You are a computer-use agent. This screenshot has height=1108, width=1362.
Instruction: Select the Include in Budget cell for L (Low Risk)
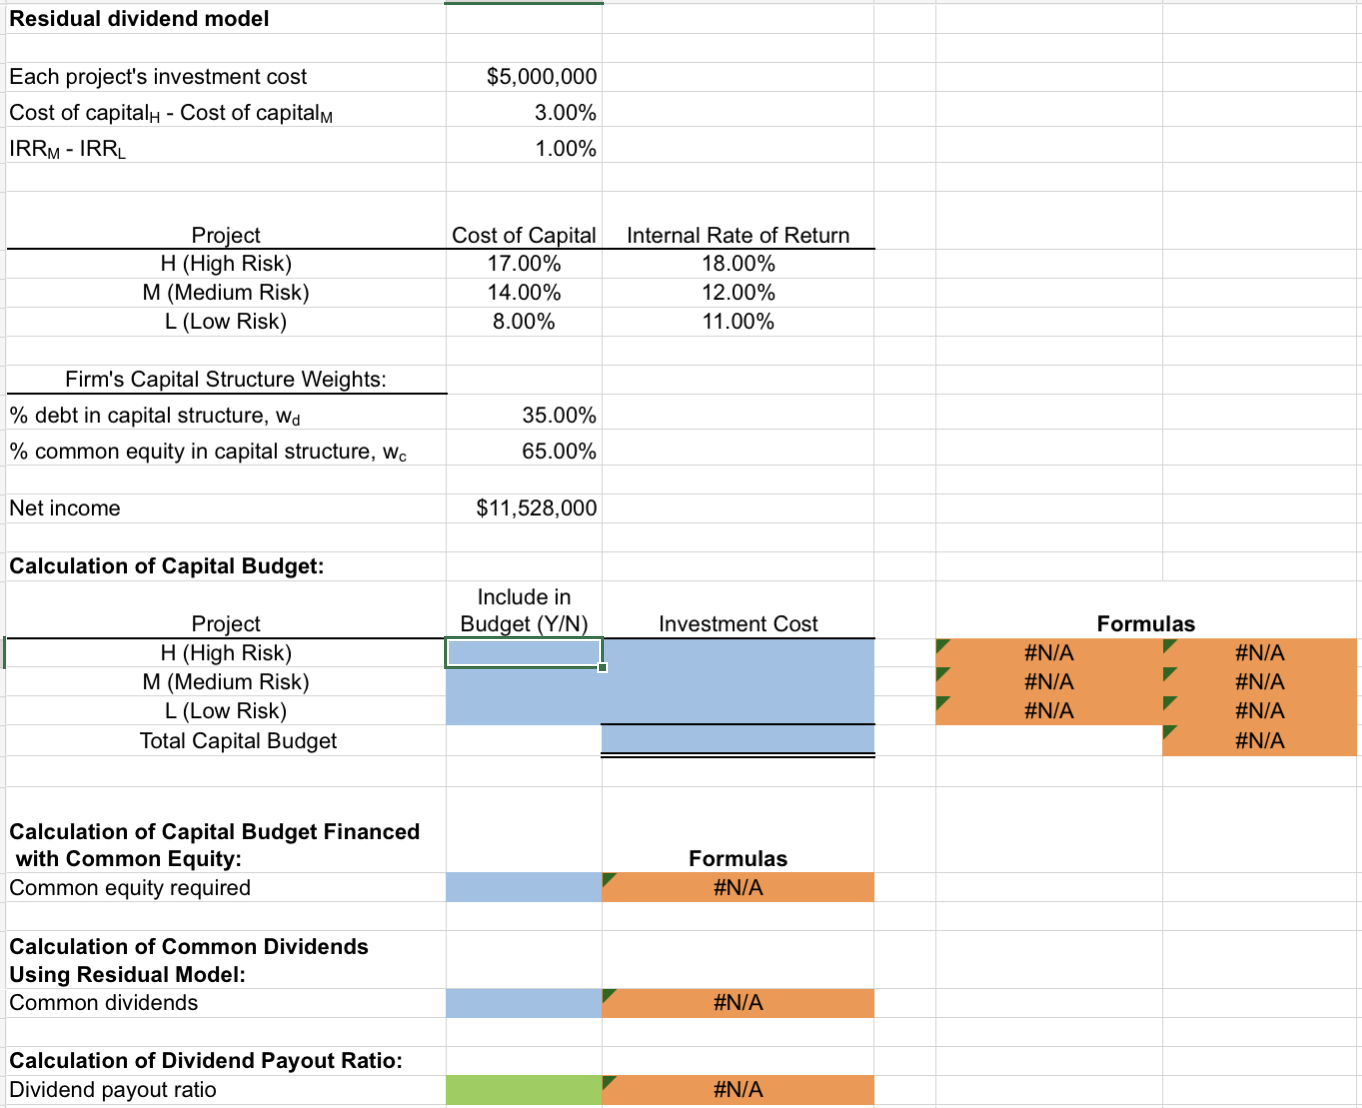(523, 710)
